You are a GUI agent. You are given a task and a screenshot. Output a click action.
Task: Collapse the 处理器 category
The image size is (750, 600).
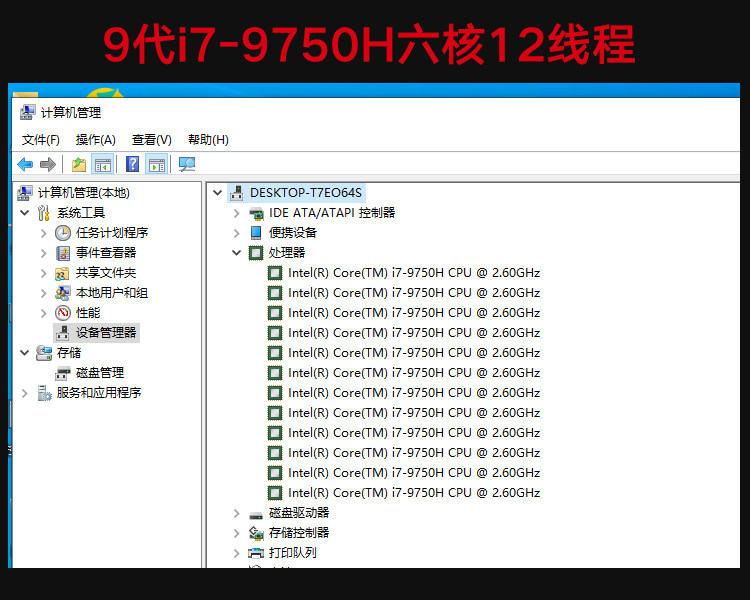pyautogui.click(x=236, y=253)
